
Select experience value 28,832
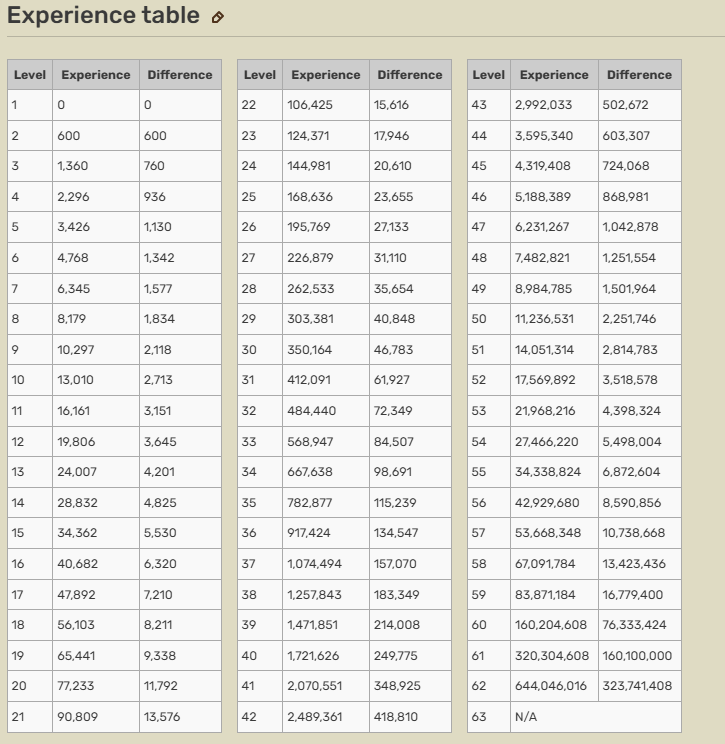pyautogui.click(x=77, y=503)
